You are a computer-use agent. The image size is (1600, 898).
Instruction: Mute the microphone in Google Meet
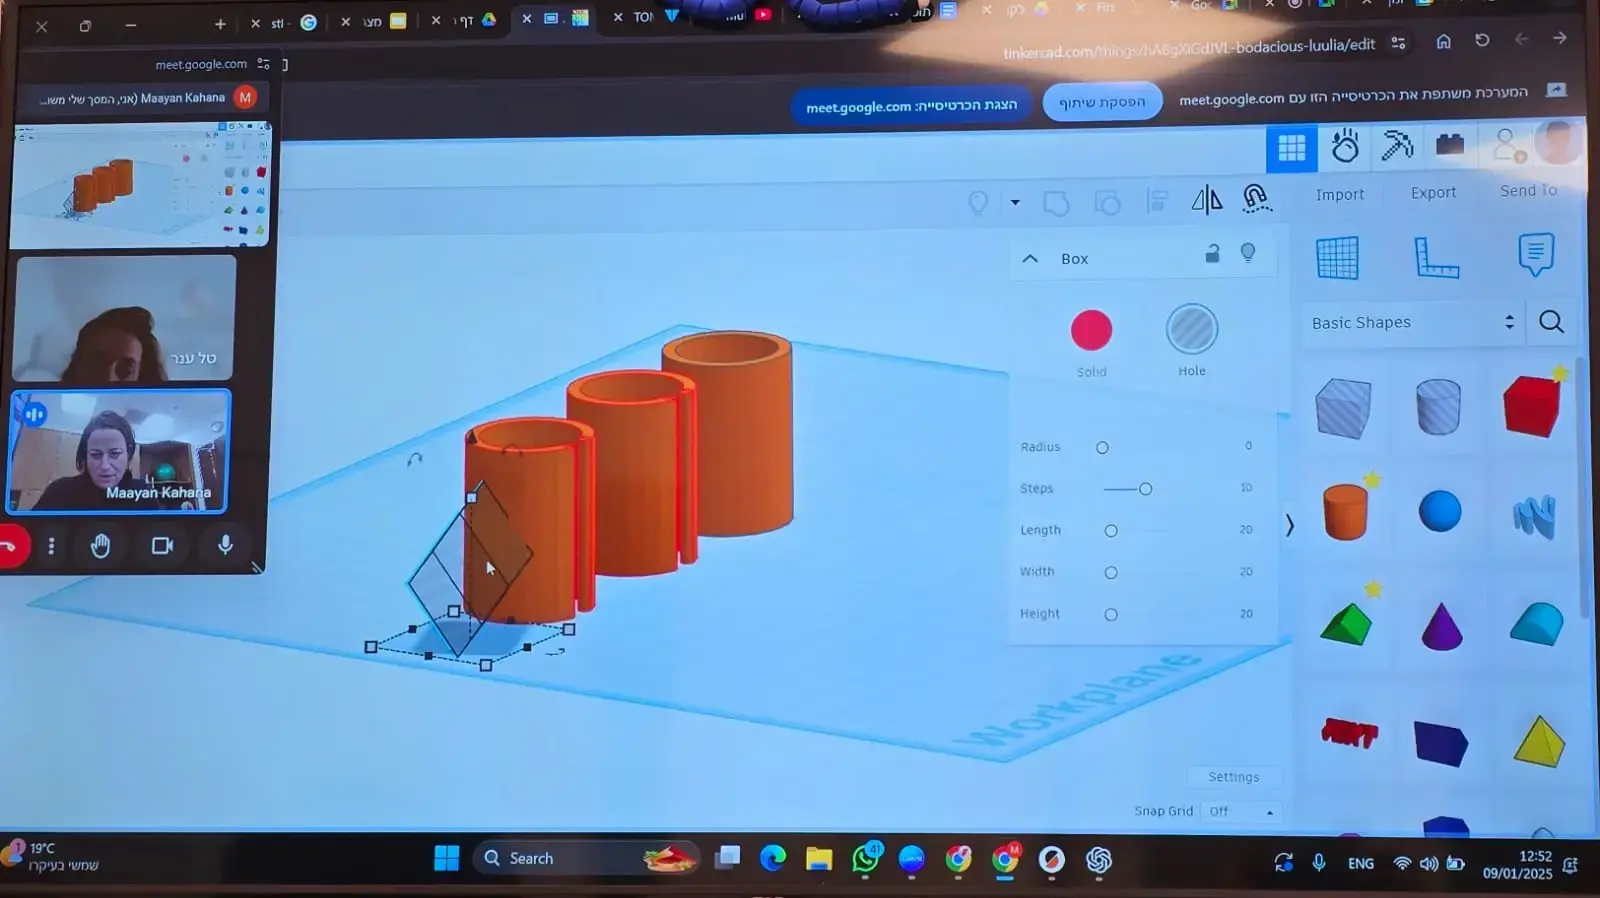tap(225, 545)
